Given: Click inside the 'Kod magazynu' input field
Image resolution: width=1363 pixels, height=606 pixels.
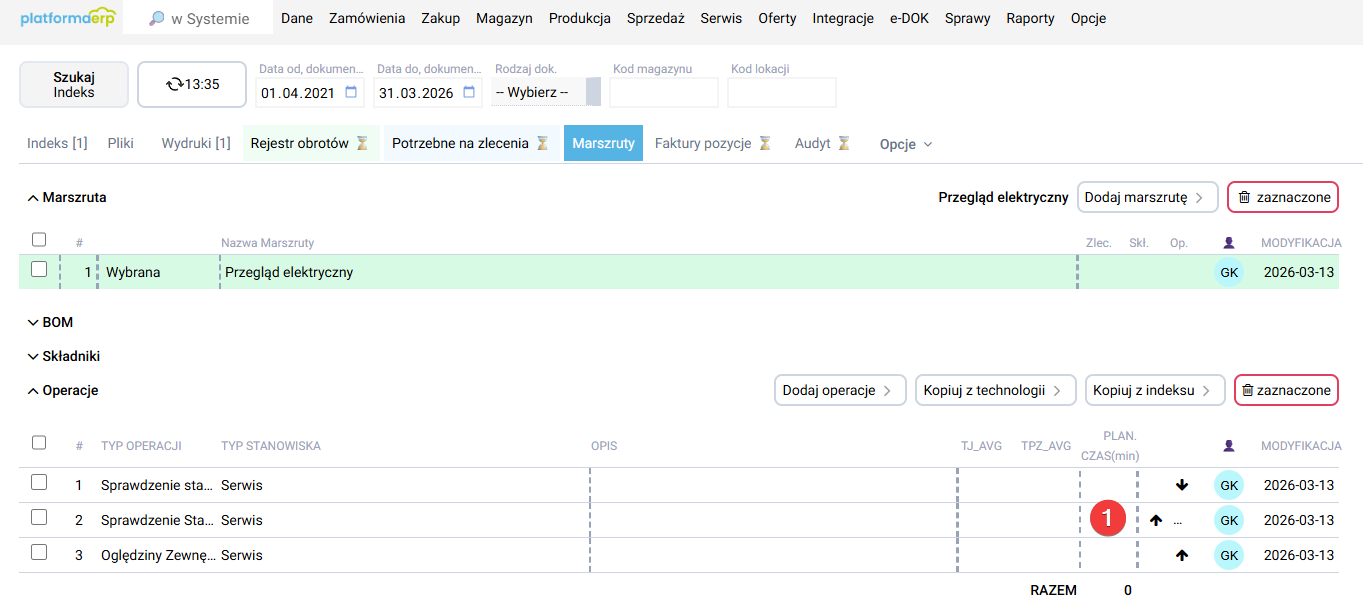Looking at the screenshot, I should pos(663,91).
